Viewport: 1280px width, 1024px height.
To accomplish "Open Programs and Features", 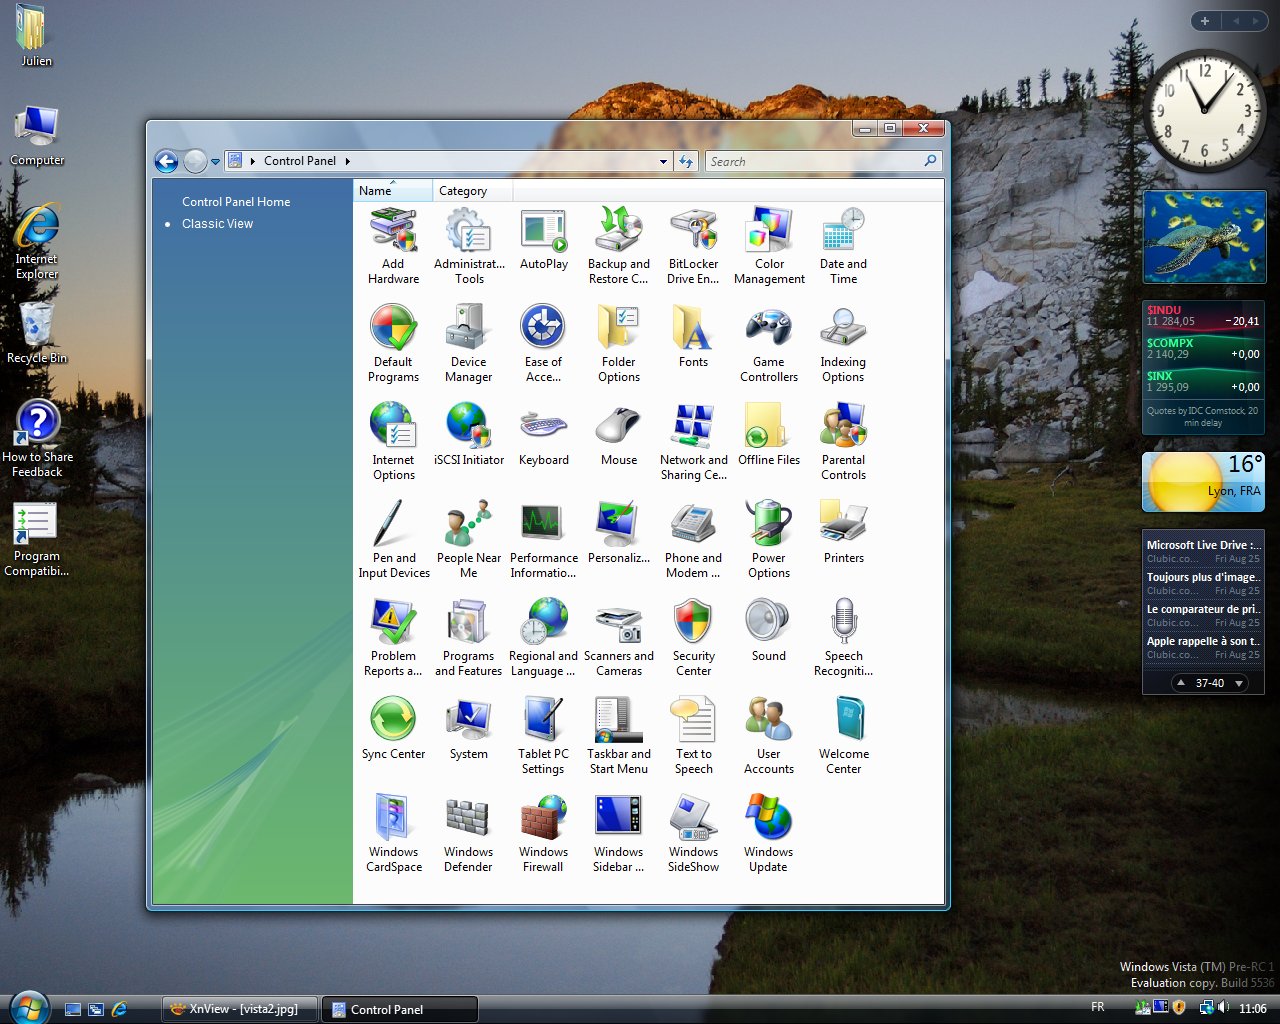I will pos(468,638).
